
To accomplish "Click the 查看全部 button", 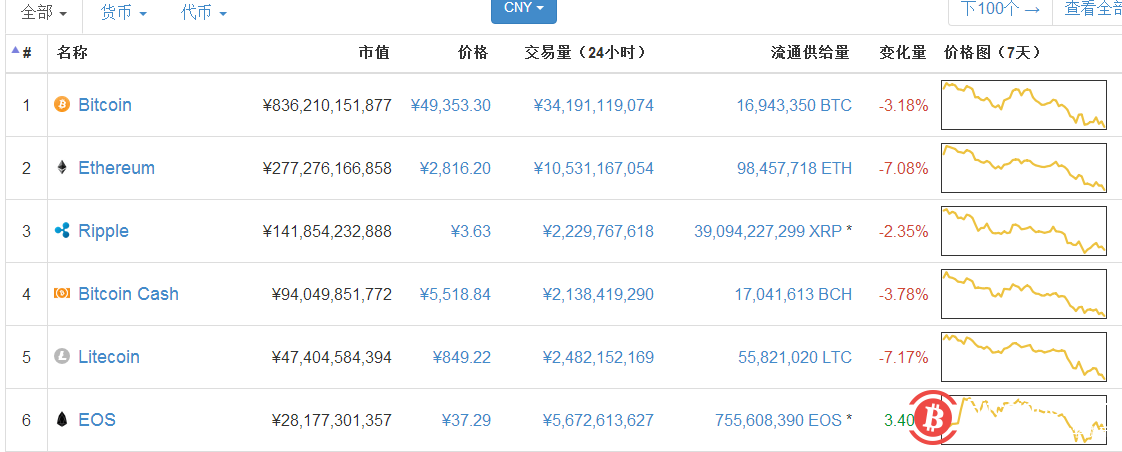I will point(1092,10).
